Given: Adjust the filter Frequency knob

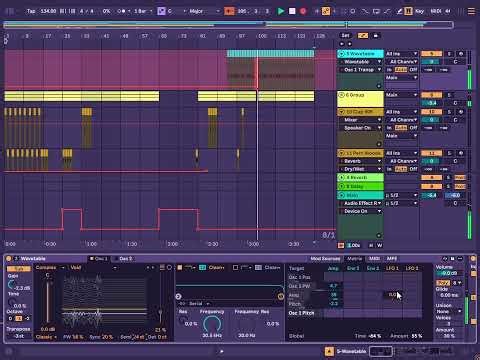Looking at the screenshot, I should pos(212,324).
